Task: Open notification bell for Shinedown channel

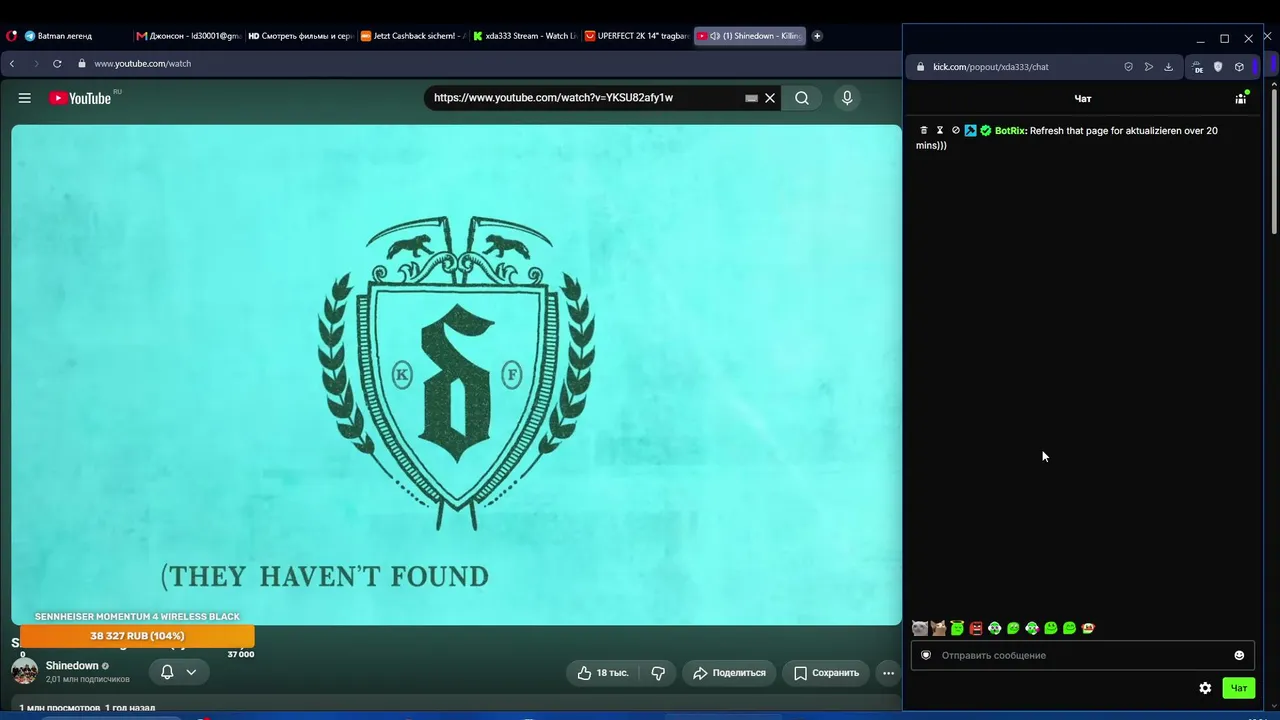Action: coord(168,672)
